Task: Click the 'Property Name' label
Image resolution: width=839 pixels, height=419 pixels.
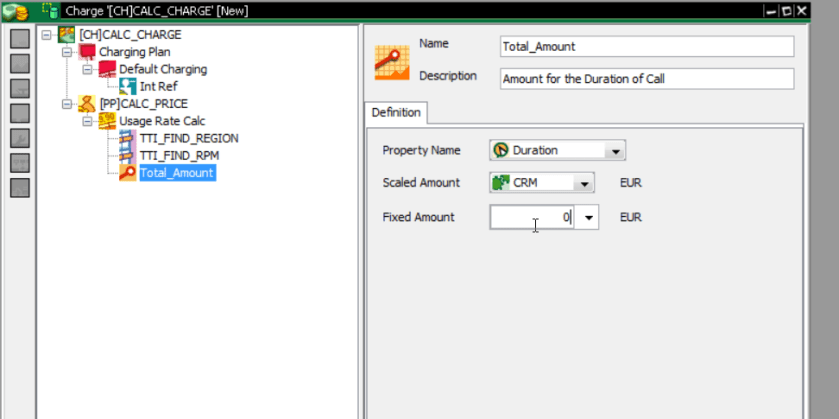Action: pyautogui.click(x=421, y=150)
